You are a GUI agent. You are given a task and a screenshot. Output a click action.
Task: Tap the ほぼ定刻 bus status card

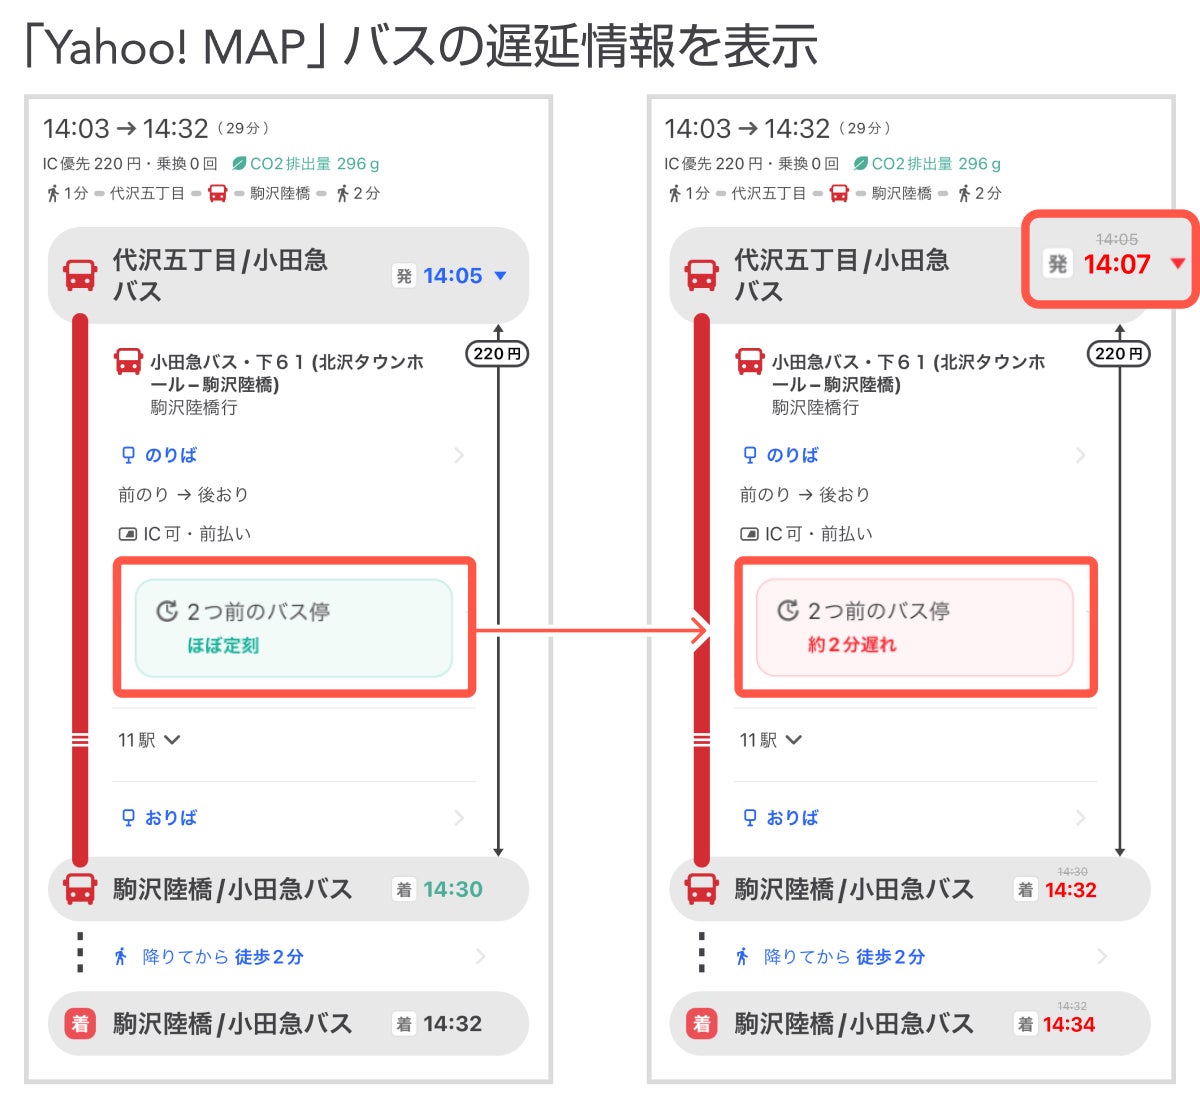(x=294, y=628)
